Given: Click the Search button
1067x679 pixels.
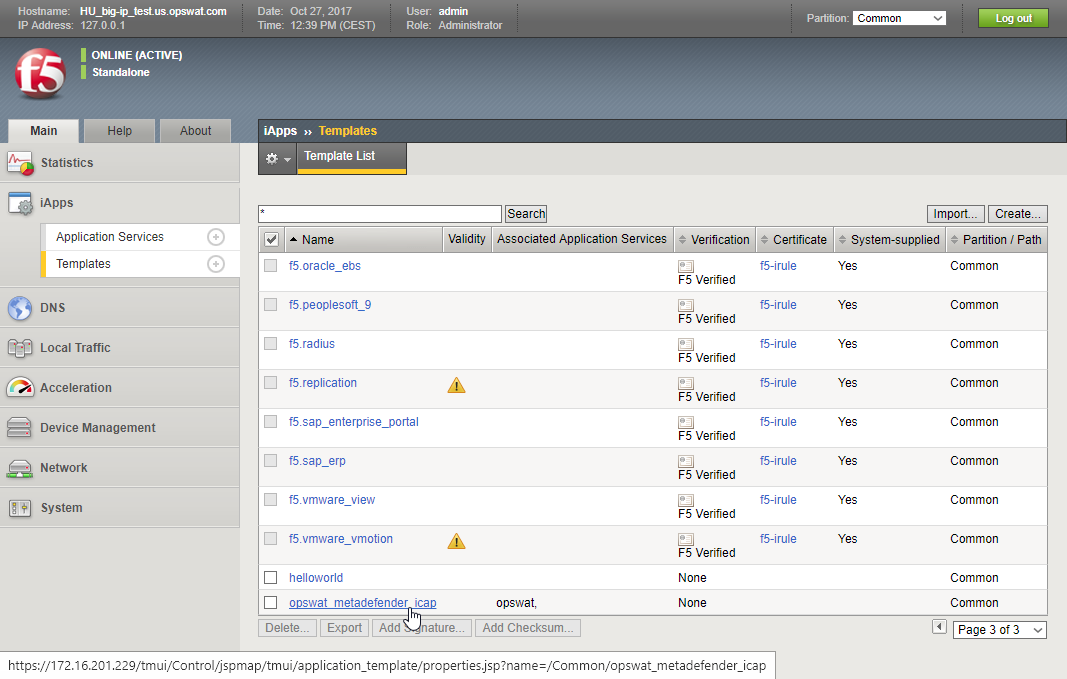Looking at the screenshot, I should tap(526, 214).
